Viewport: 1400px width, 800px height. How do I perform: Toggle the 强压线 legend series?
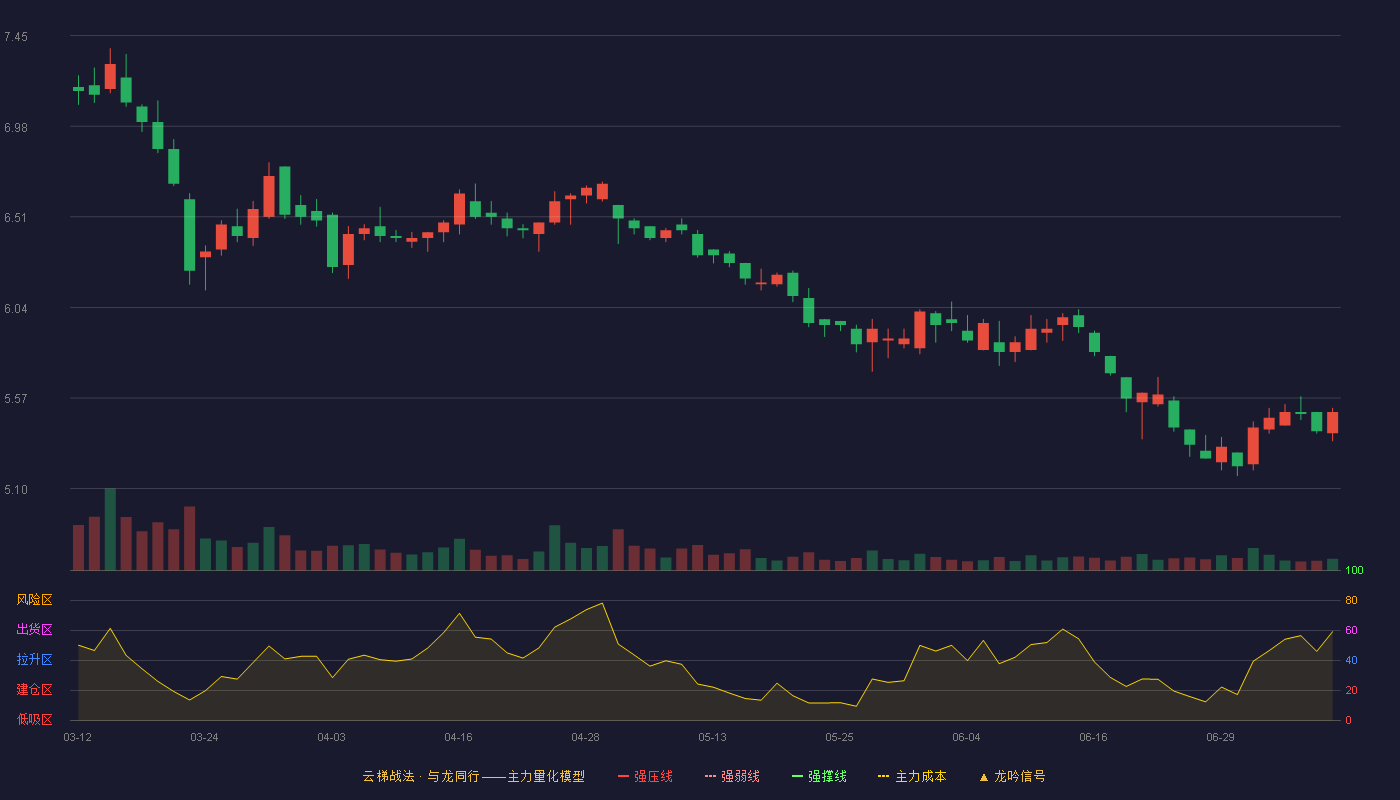click(645, 776)
